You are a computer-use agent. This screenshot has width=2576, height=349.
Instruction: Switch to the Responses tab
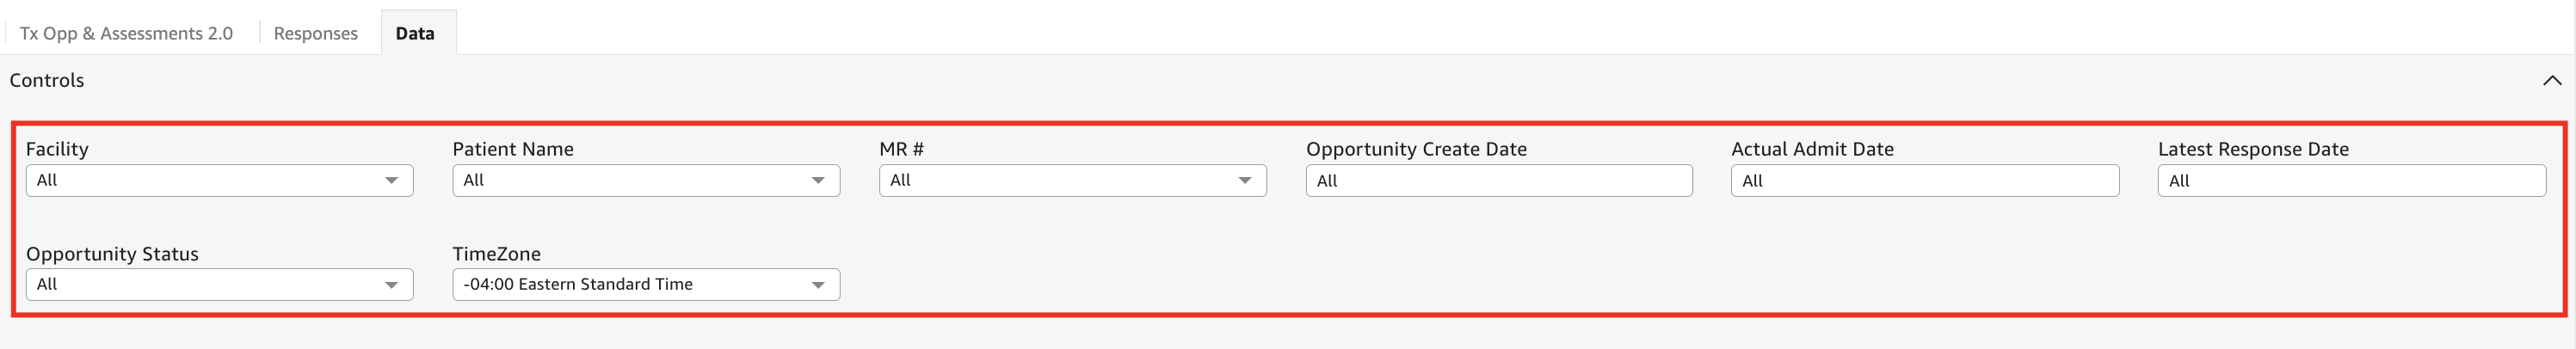pyautogui.click(x=315, y=34)
